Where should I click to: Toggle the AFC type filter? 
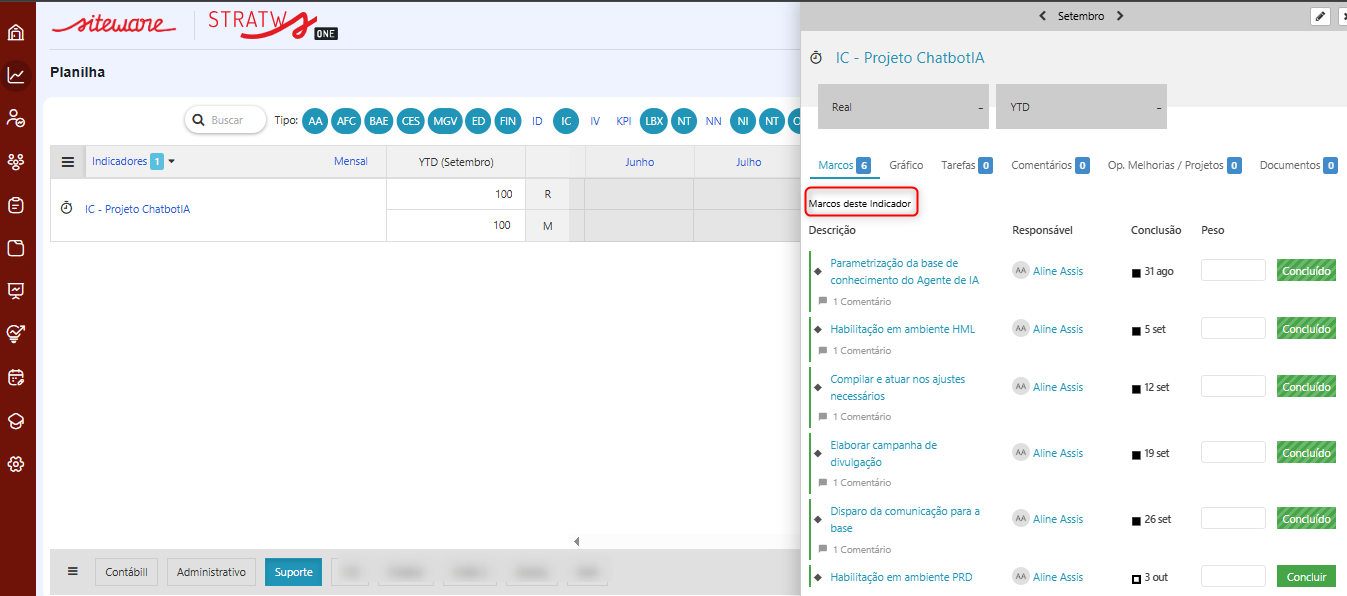(346, 121)
